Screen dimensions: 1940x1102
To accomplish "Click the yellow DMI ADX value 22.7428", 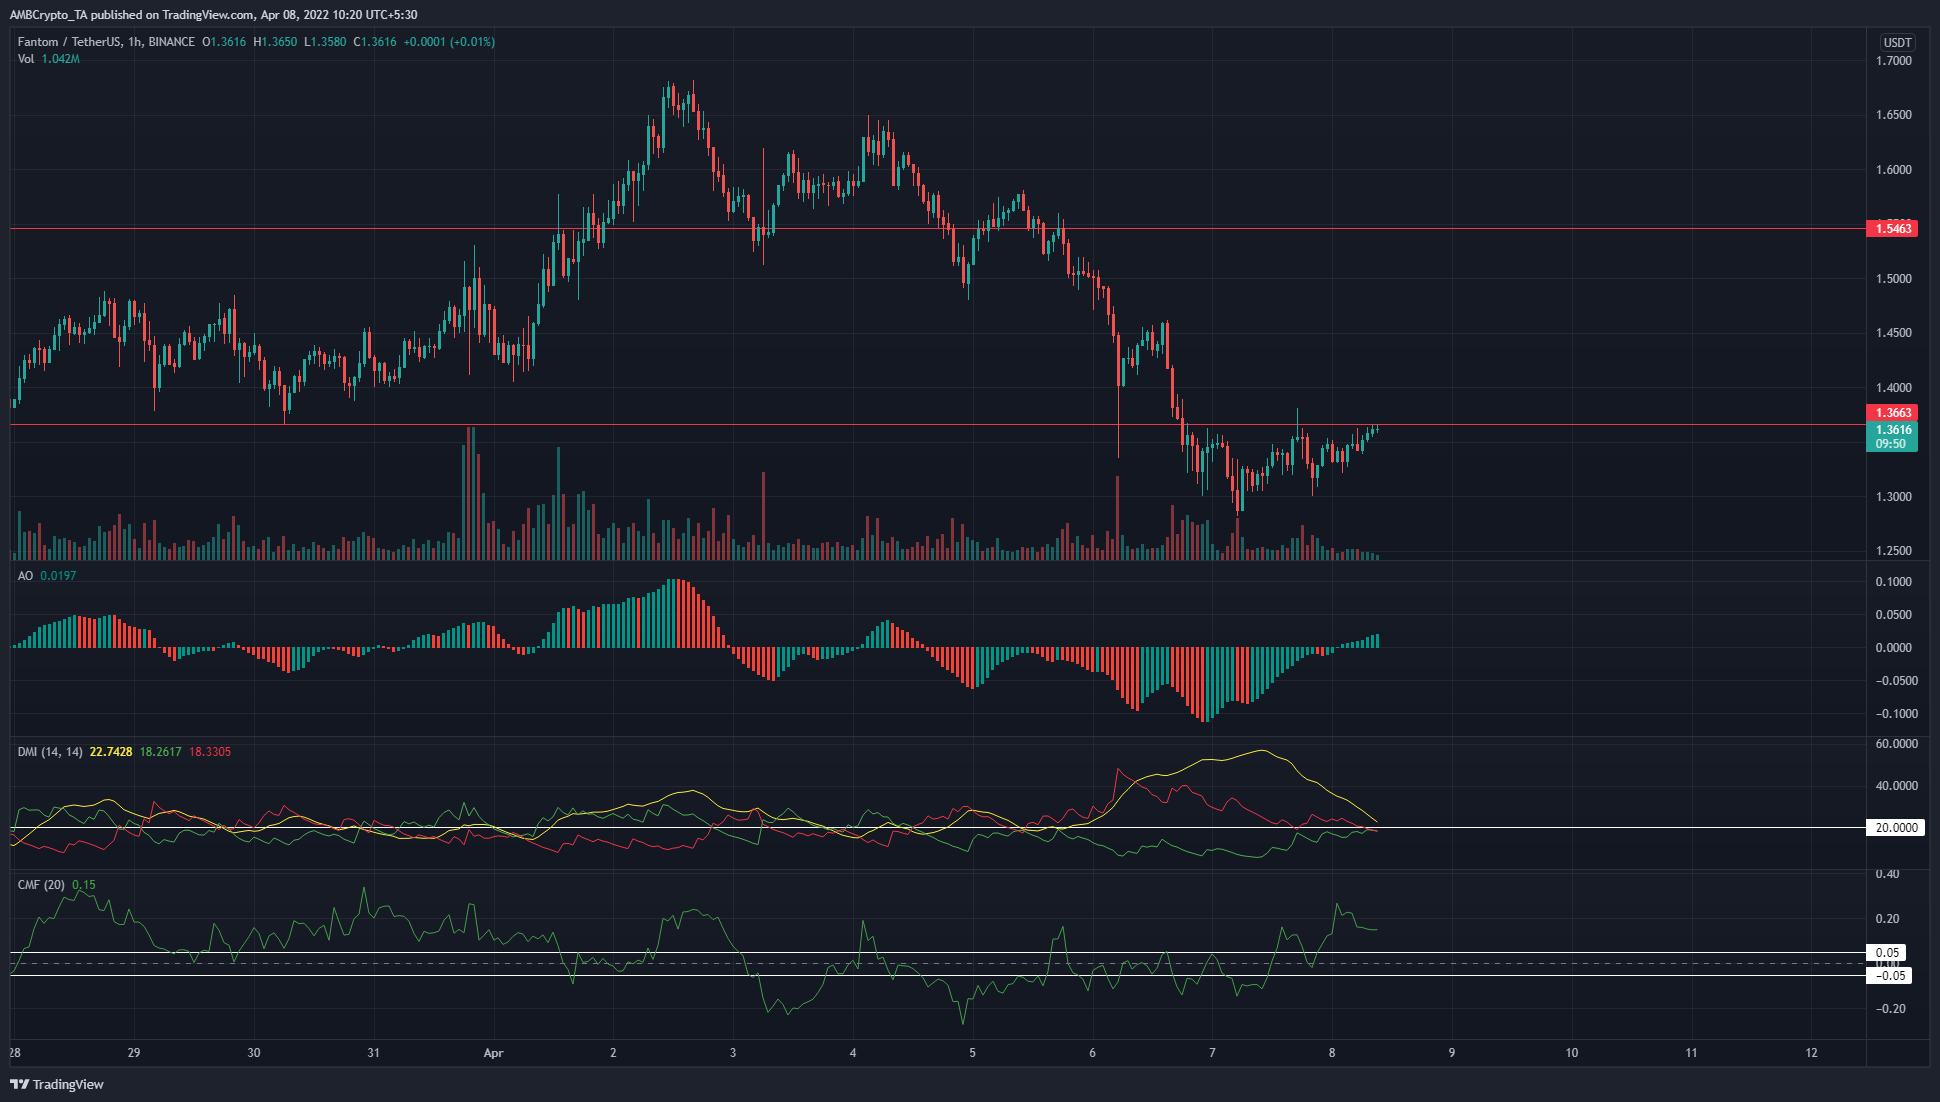I will coord(111,752).
